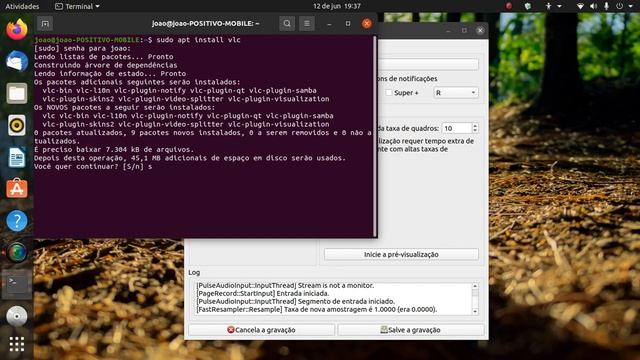Click the FastResampler log line
Image resolution: width=640 pixels, height=360 pixels.
[x=317, y=309]
